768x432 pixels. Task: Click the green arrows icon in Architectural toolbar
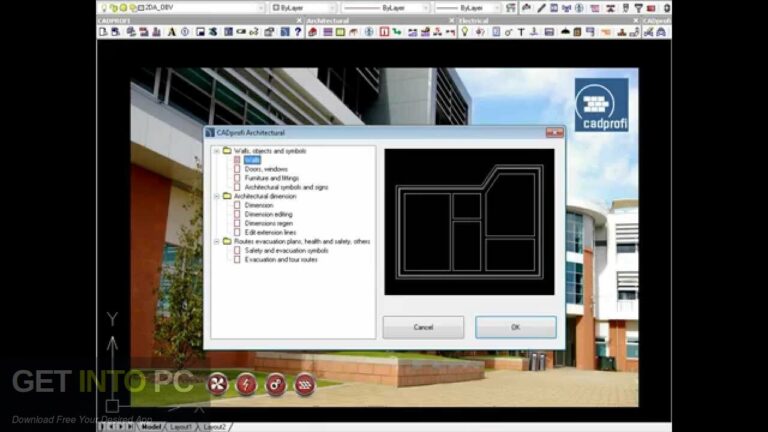pyautogui.click(x=397, y=32)
